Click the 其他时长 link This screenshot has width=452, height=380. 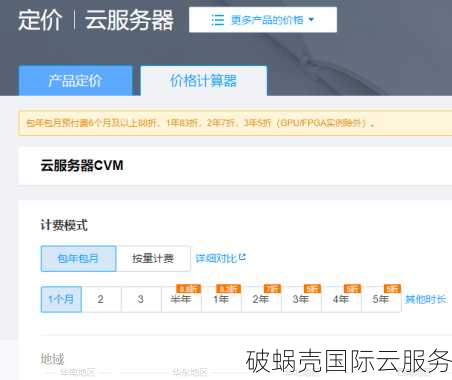(426, 299)
